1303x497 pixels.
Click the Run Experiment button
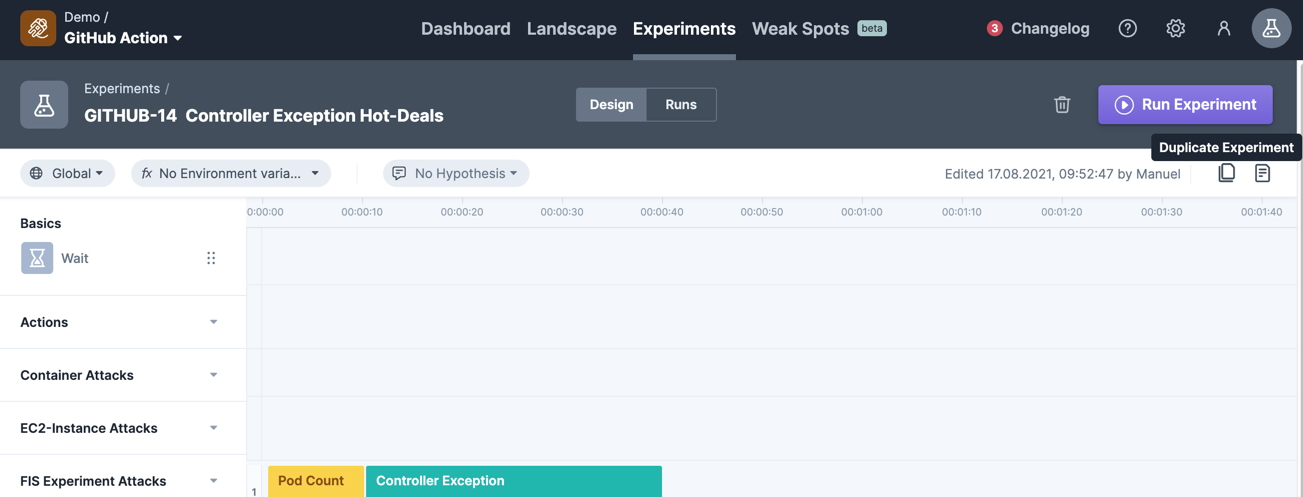[x=1185, y=104]
